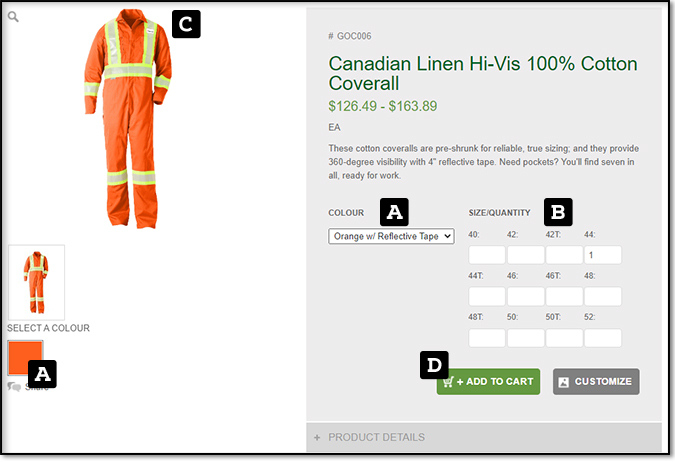Image resolution: width=675 pixels, height=462 pixels.
Task: Click the size 48 quantity field
Action: 603,296
